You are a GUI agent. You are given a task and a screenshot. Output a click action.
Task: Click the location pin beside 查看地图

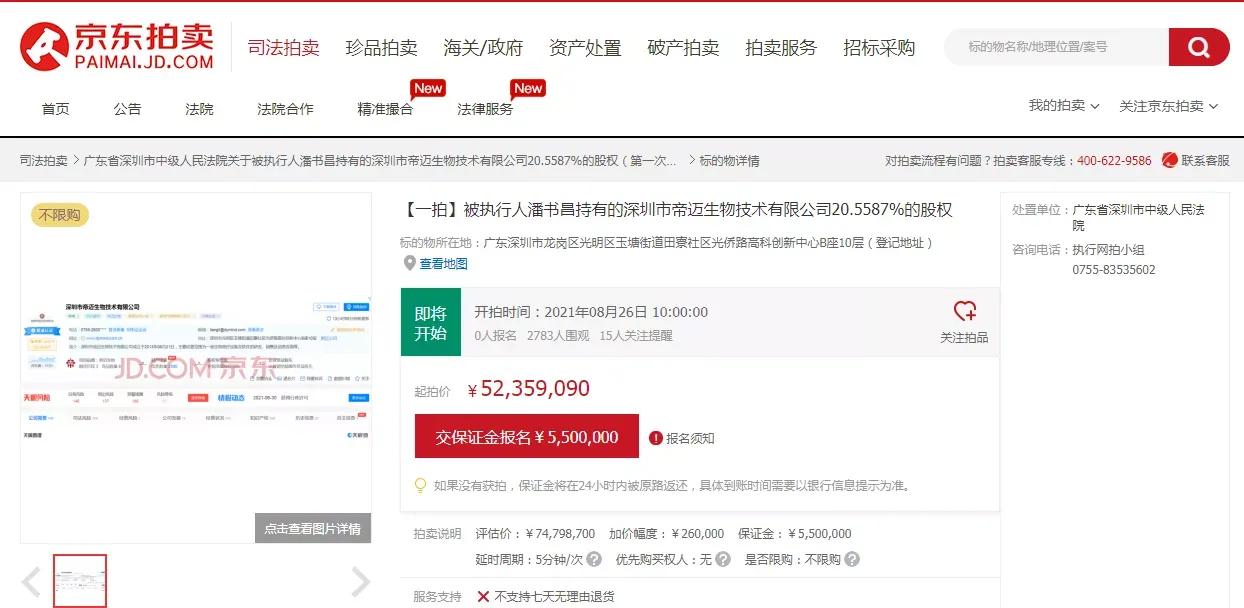tap(410, 263)
